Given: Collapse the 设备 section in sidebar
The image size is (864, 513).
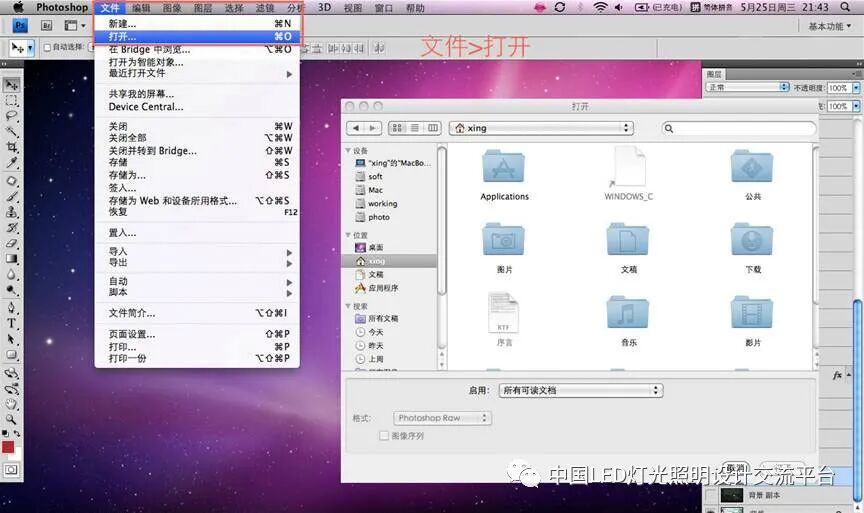Looking at the screenshot, I should tap(348, 150).
